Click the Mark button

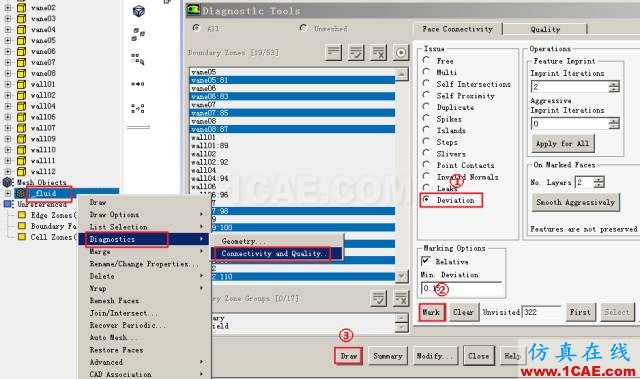coord(431,313)
